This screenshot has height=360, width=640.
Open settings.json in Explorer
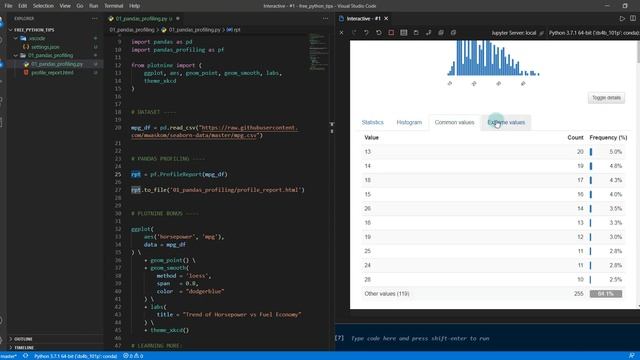click(45, 47)
